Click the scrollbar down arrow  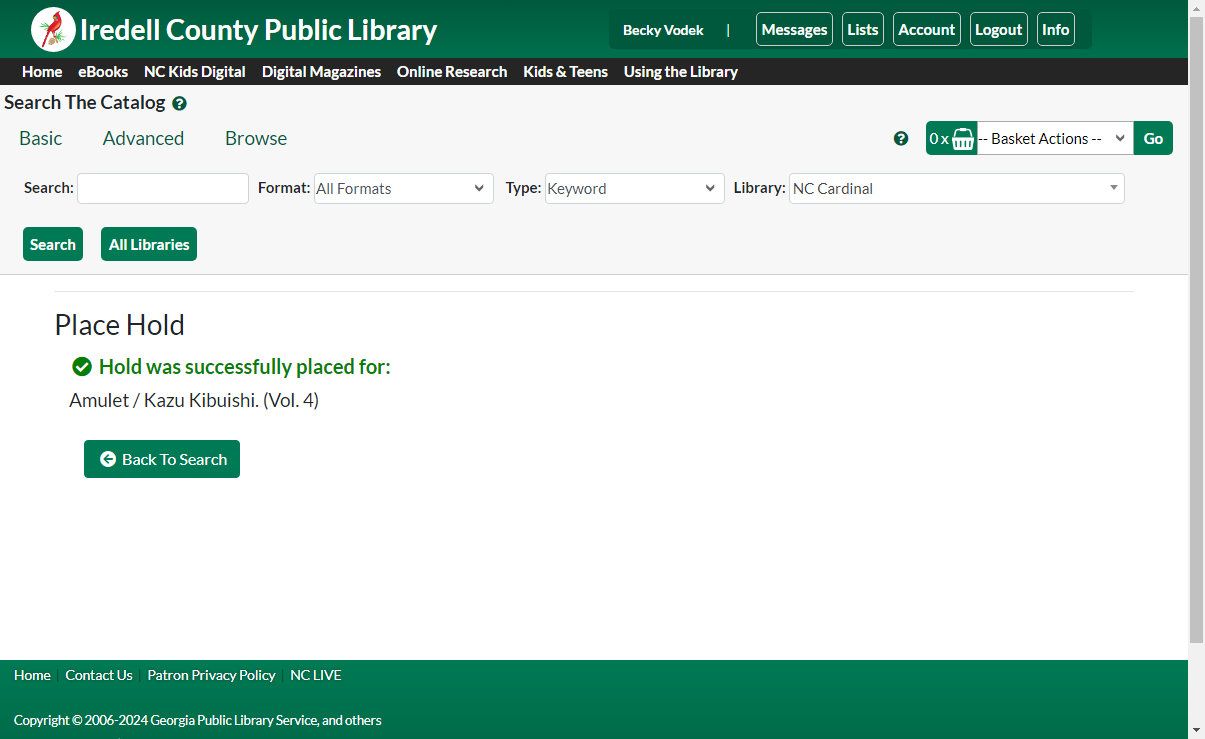(x=1196, y=730)
